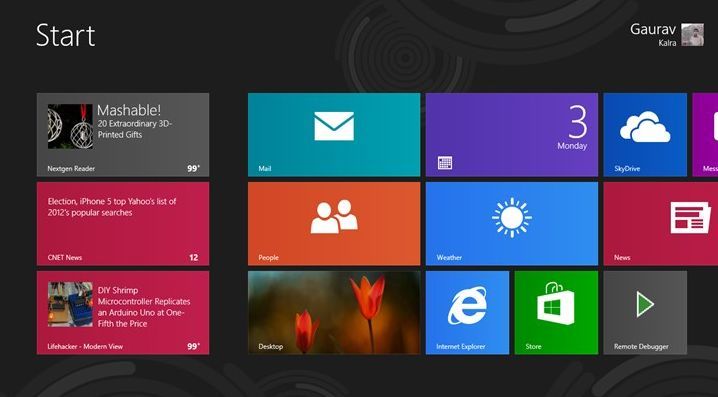Viewport: 718px width, 397px height.
Task: Open the partially visible Messaging tile
Action: (705, 135)
